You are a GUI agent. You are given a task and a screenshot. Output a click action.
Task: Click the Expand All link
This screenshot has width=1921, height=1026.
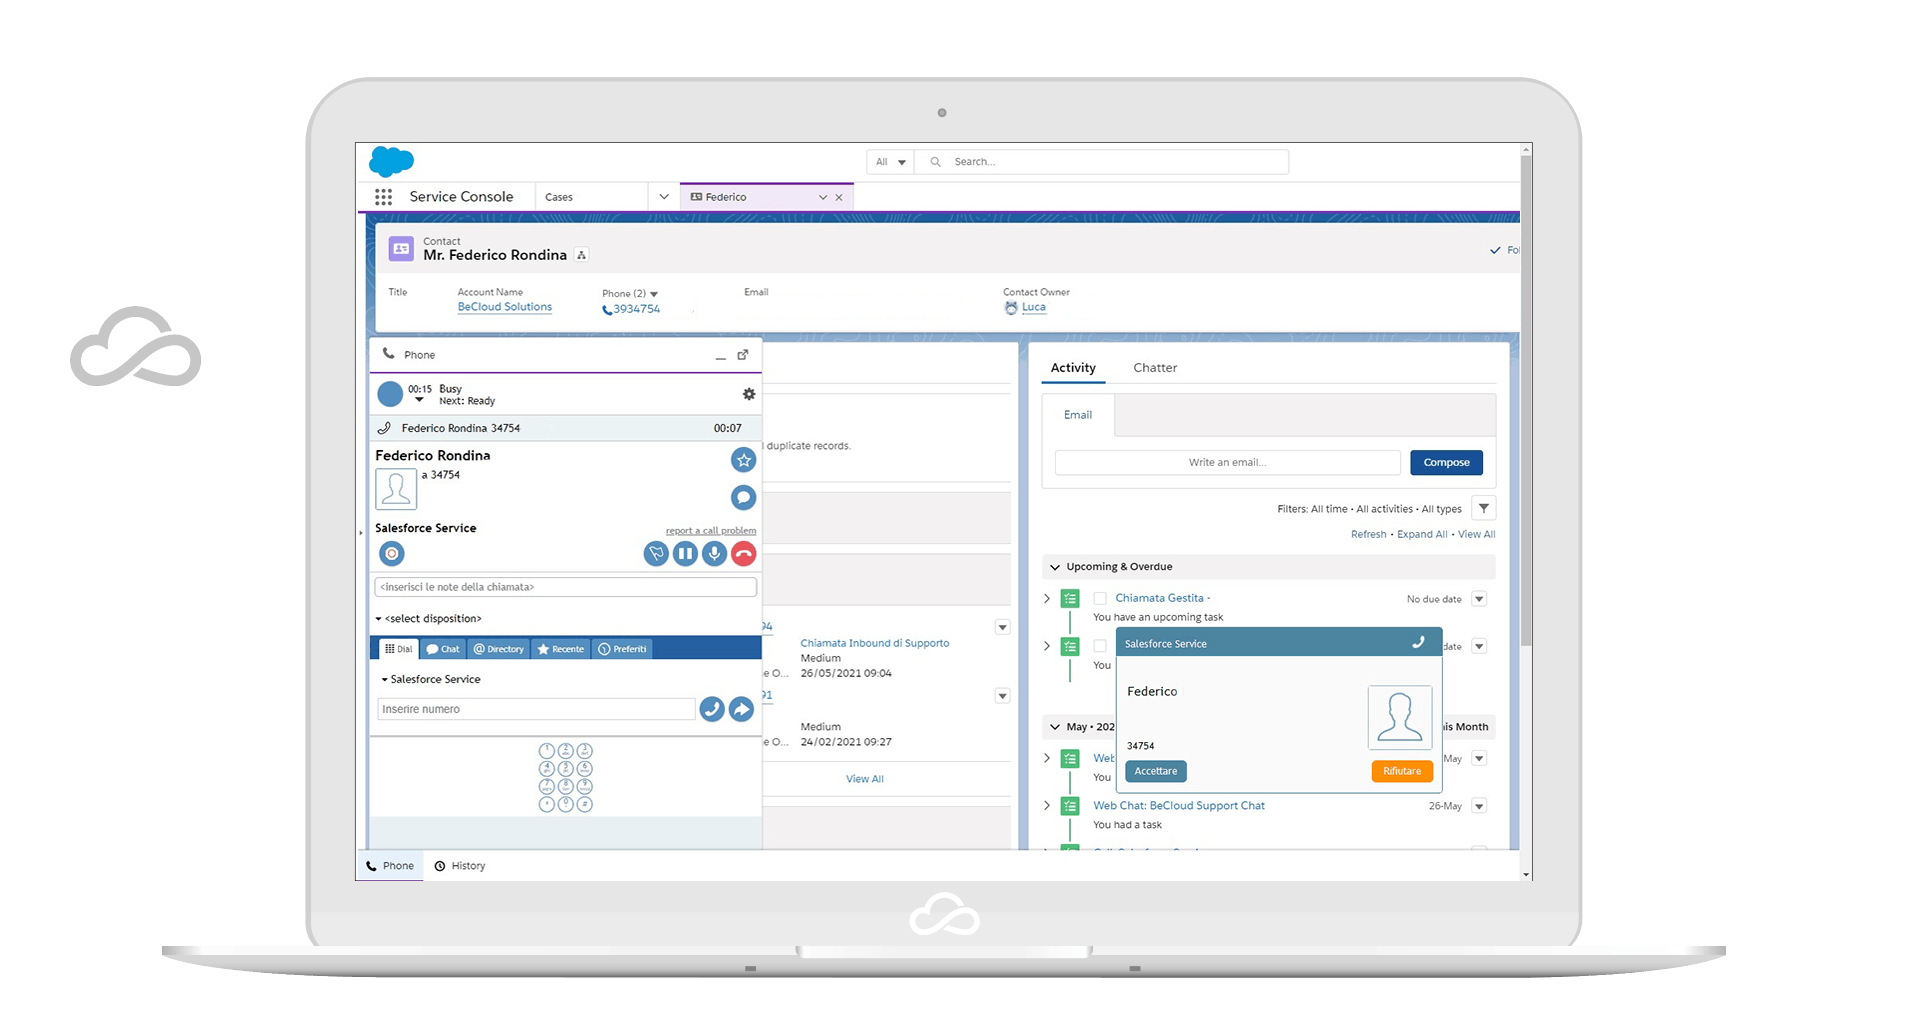(x=1422, y=534)
